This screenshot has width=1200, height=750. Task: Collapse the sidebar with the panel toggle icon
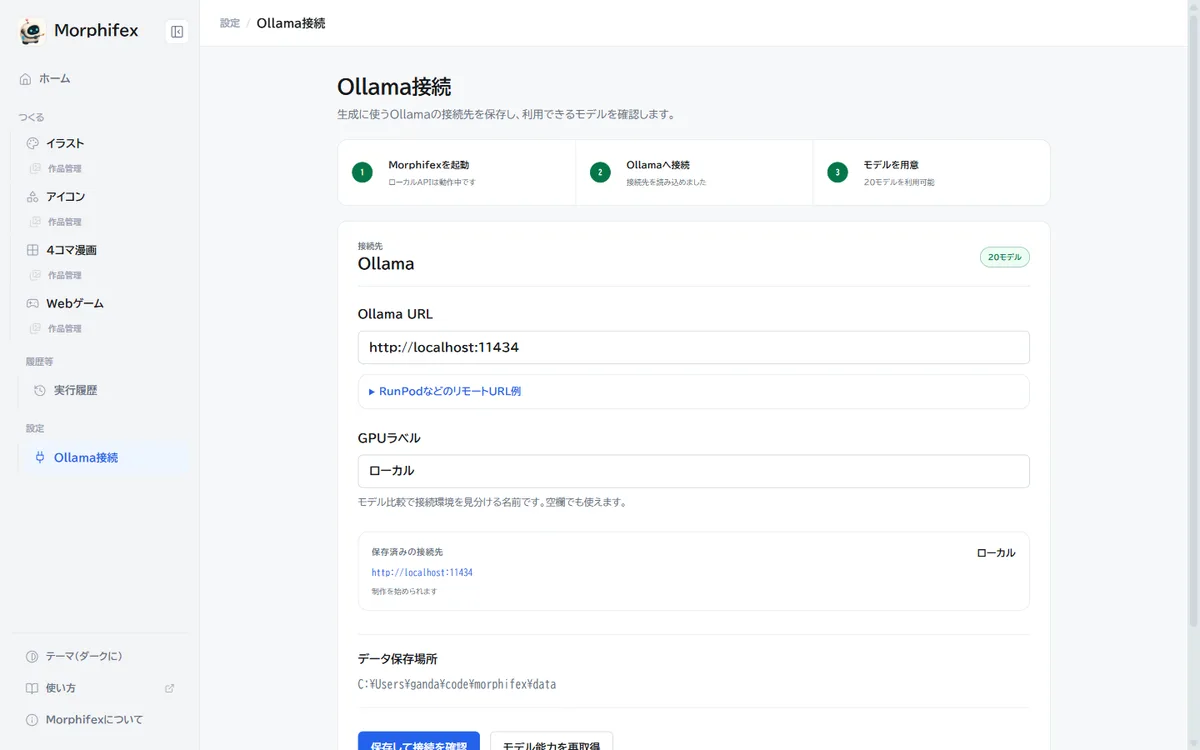pos(177,32)
